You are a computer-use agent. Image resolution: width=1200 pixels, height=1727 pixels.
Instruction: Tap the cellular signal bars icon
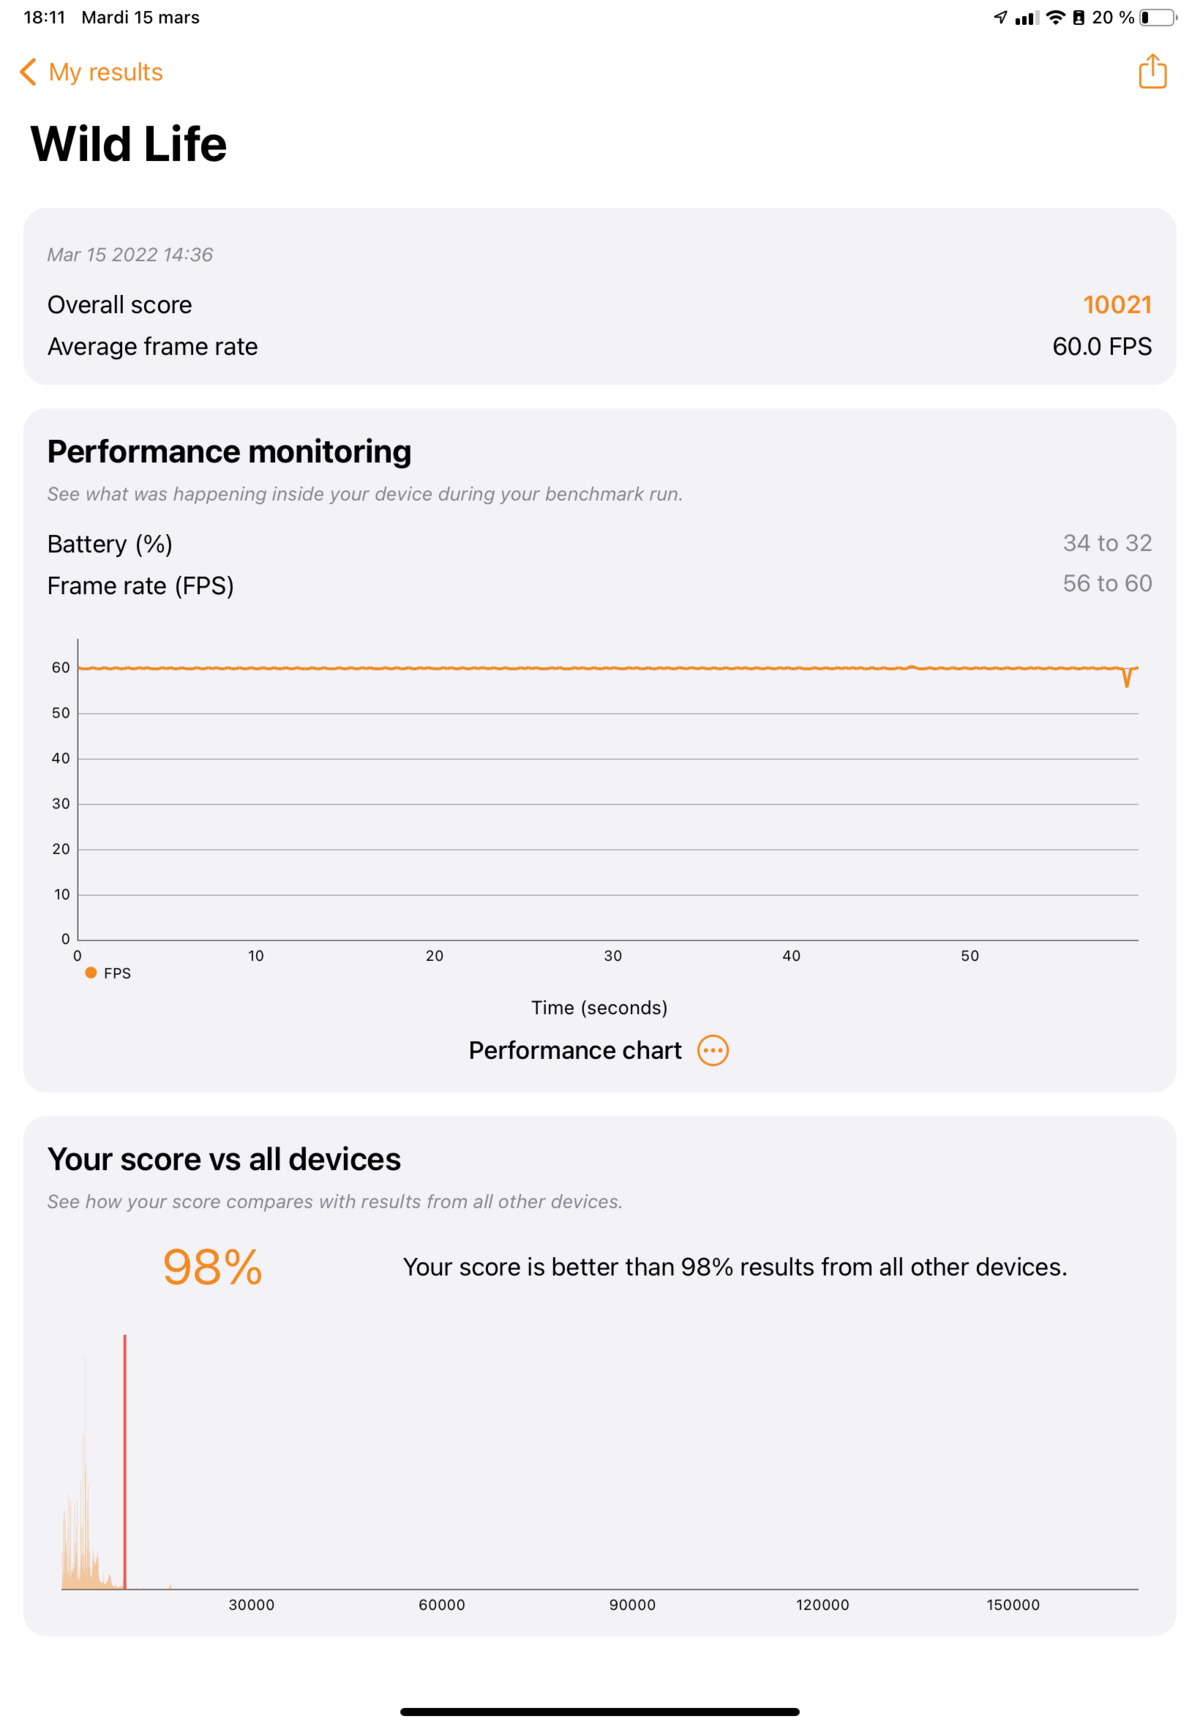(1027, 17)
